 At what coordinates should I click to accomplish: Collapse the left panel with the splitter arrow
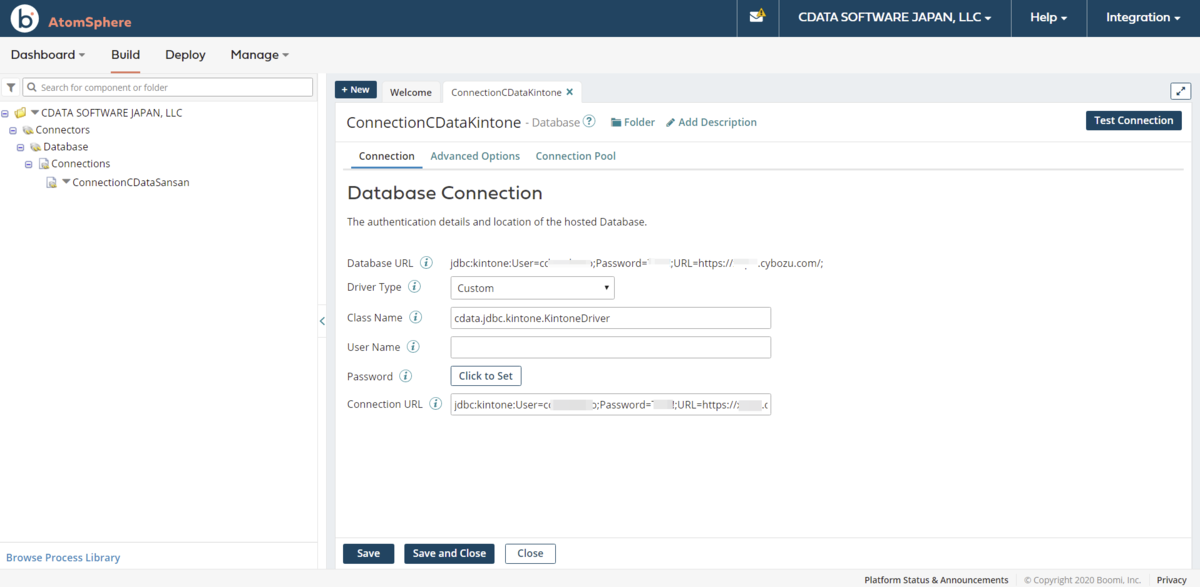coord(322,321)
